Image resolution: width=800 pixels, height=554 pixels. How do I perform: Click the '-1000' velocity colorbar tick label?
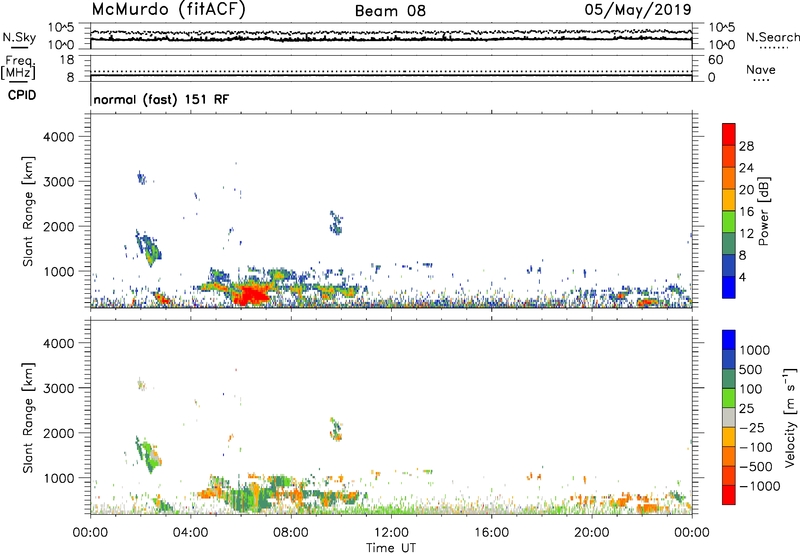tap(759, 486)
